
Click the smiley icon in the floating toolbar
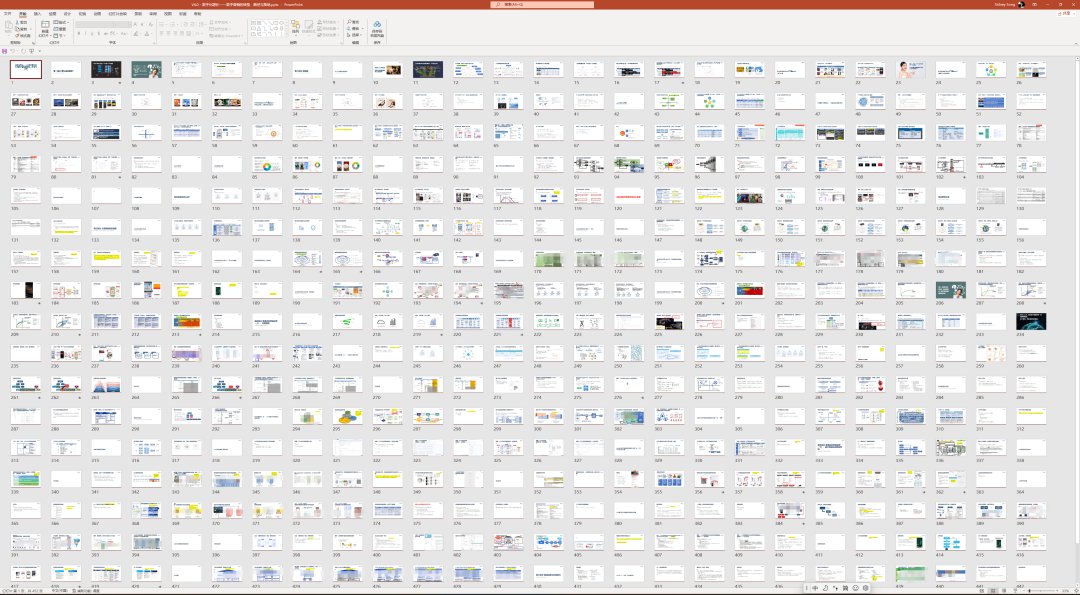pyautogui.click(x=854, y=588)
